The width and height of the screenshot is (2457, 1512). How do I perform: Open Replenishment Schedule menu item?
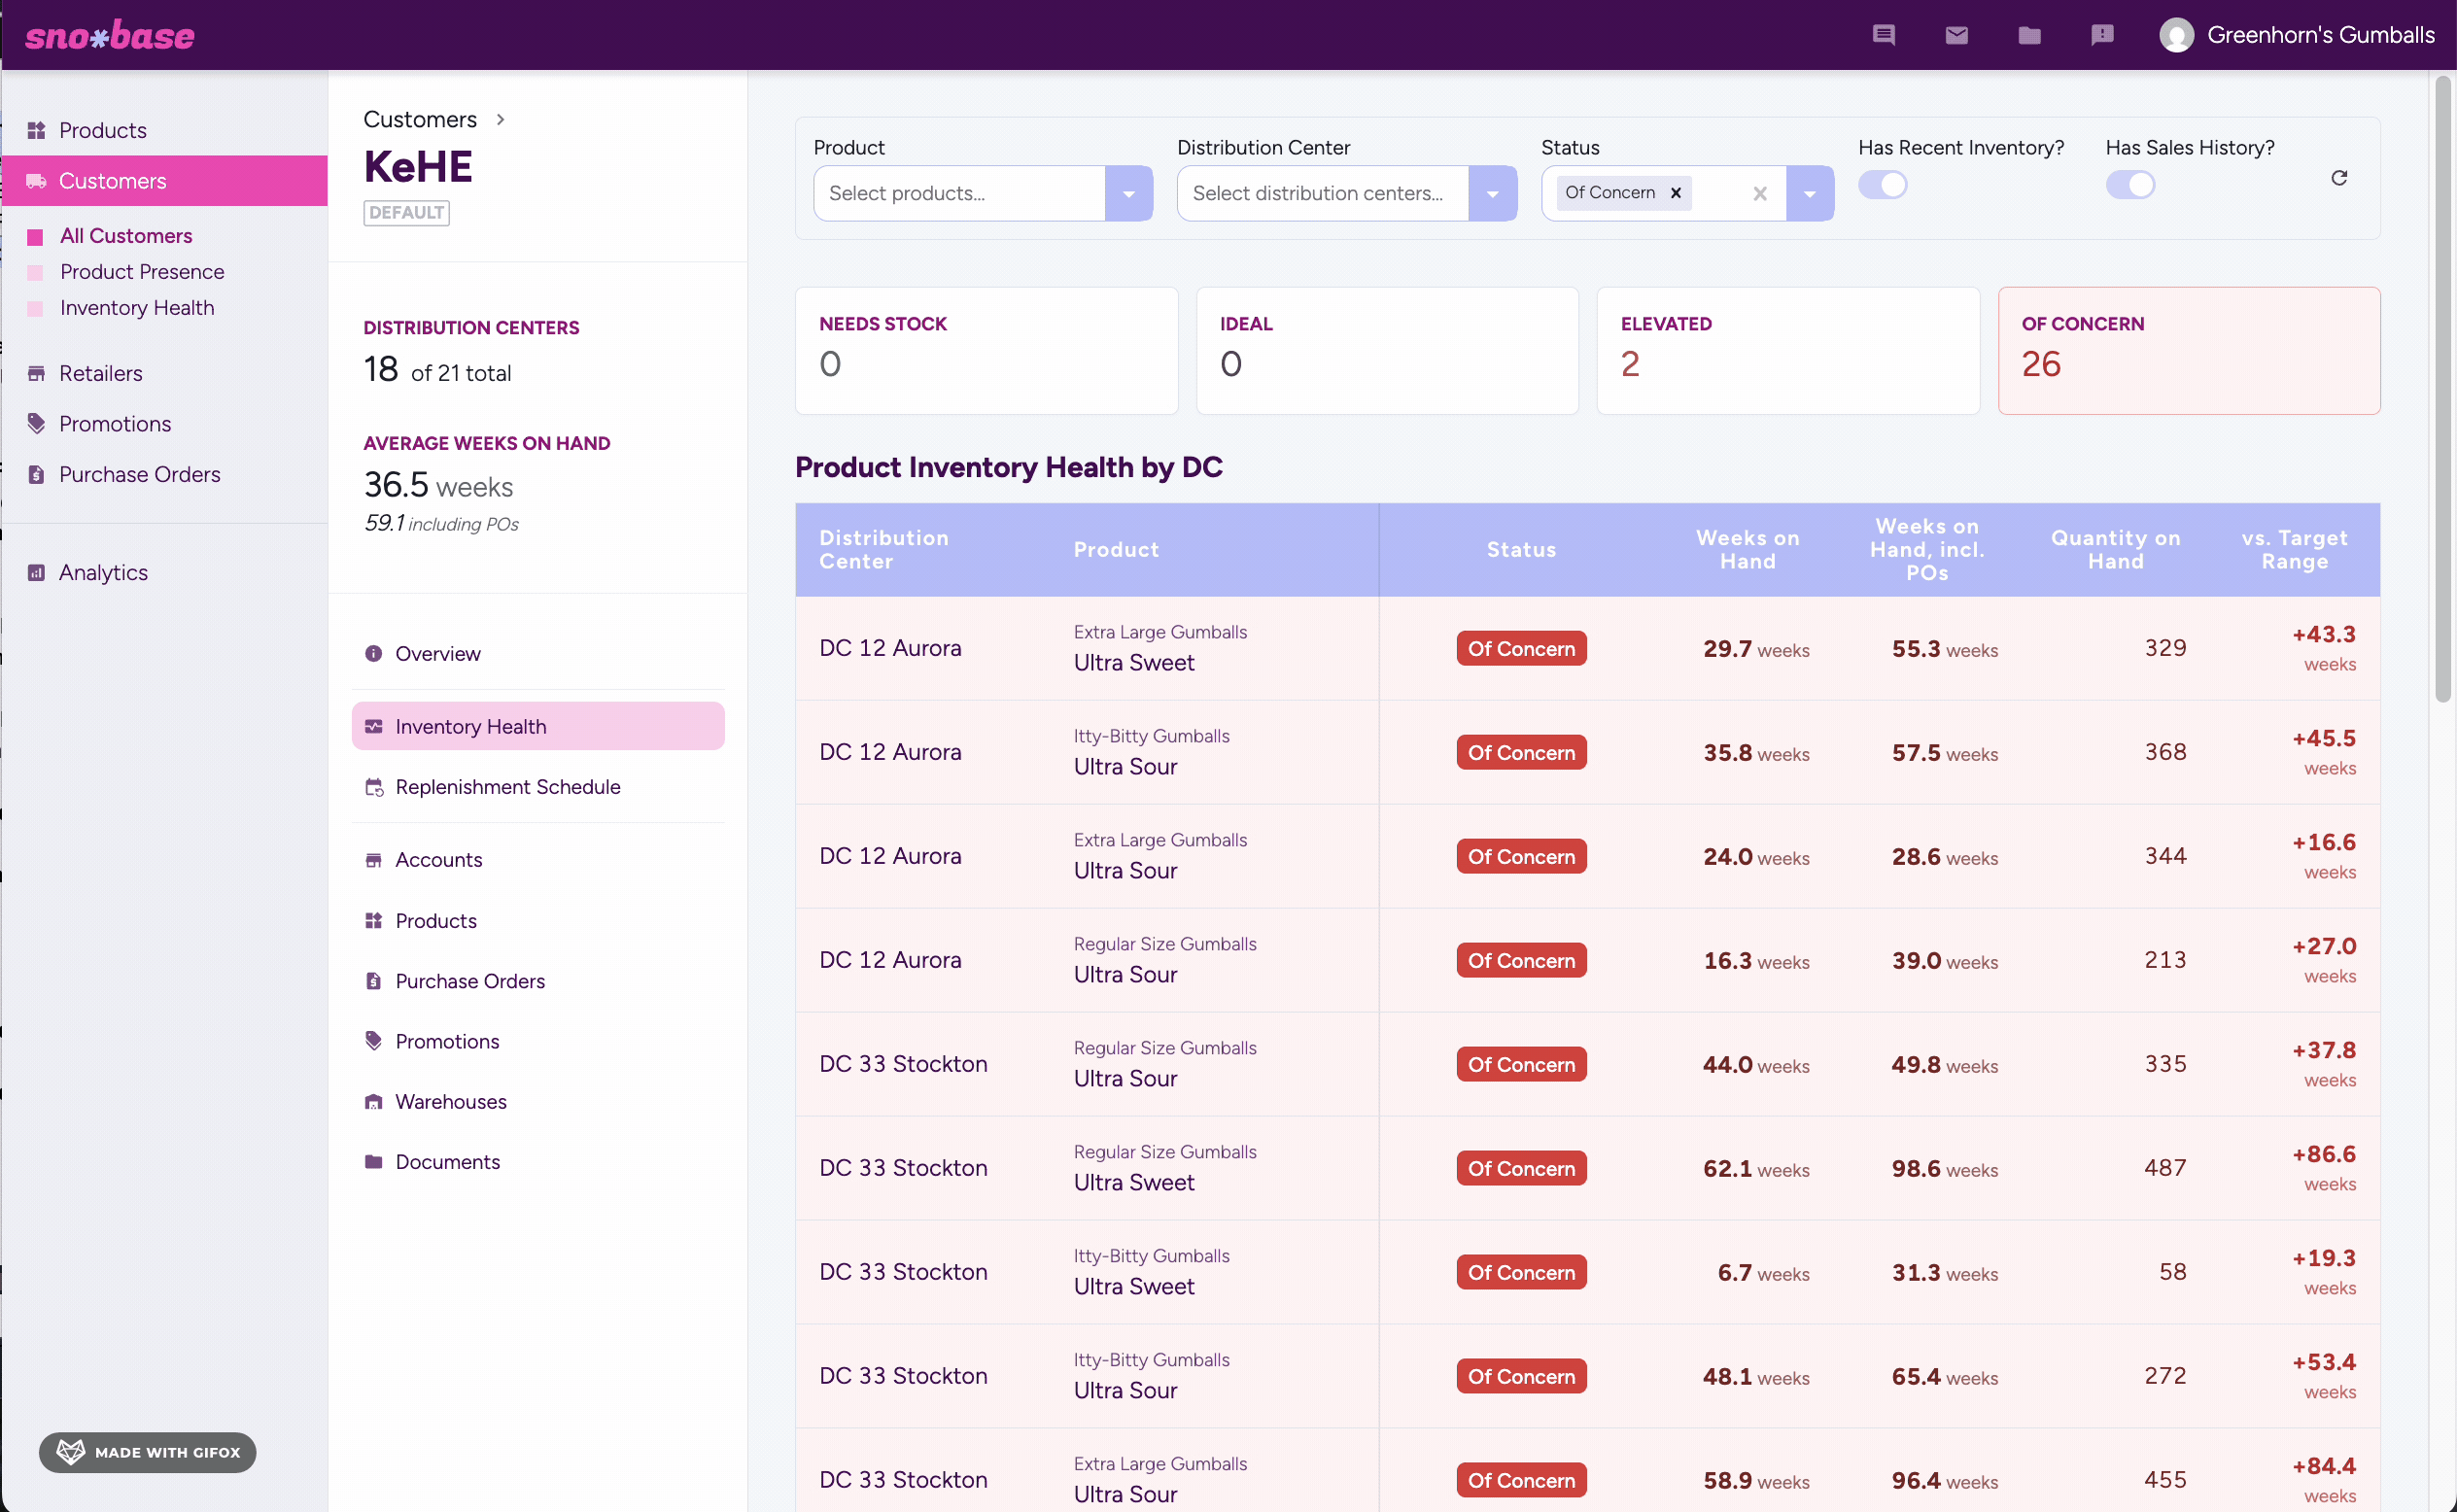click(507, 787)
